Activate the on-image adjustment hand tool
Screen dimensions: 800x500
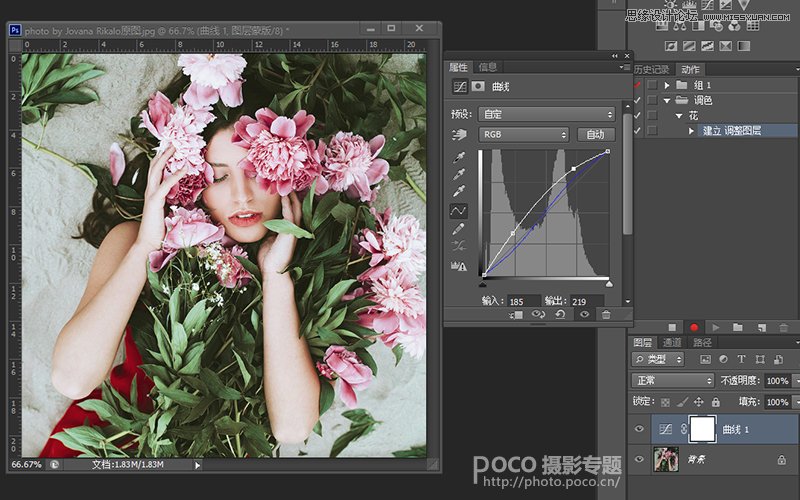click(459, 134)
